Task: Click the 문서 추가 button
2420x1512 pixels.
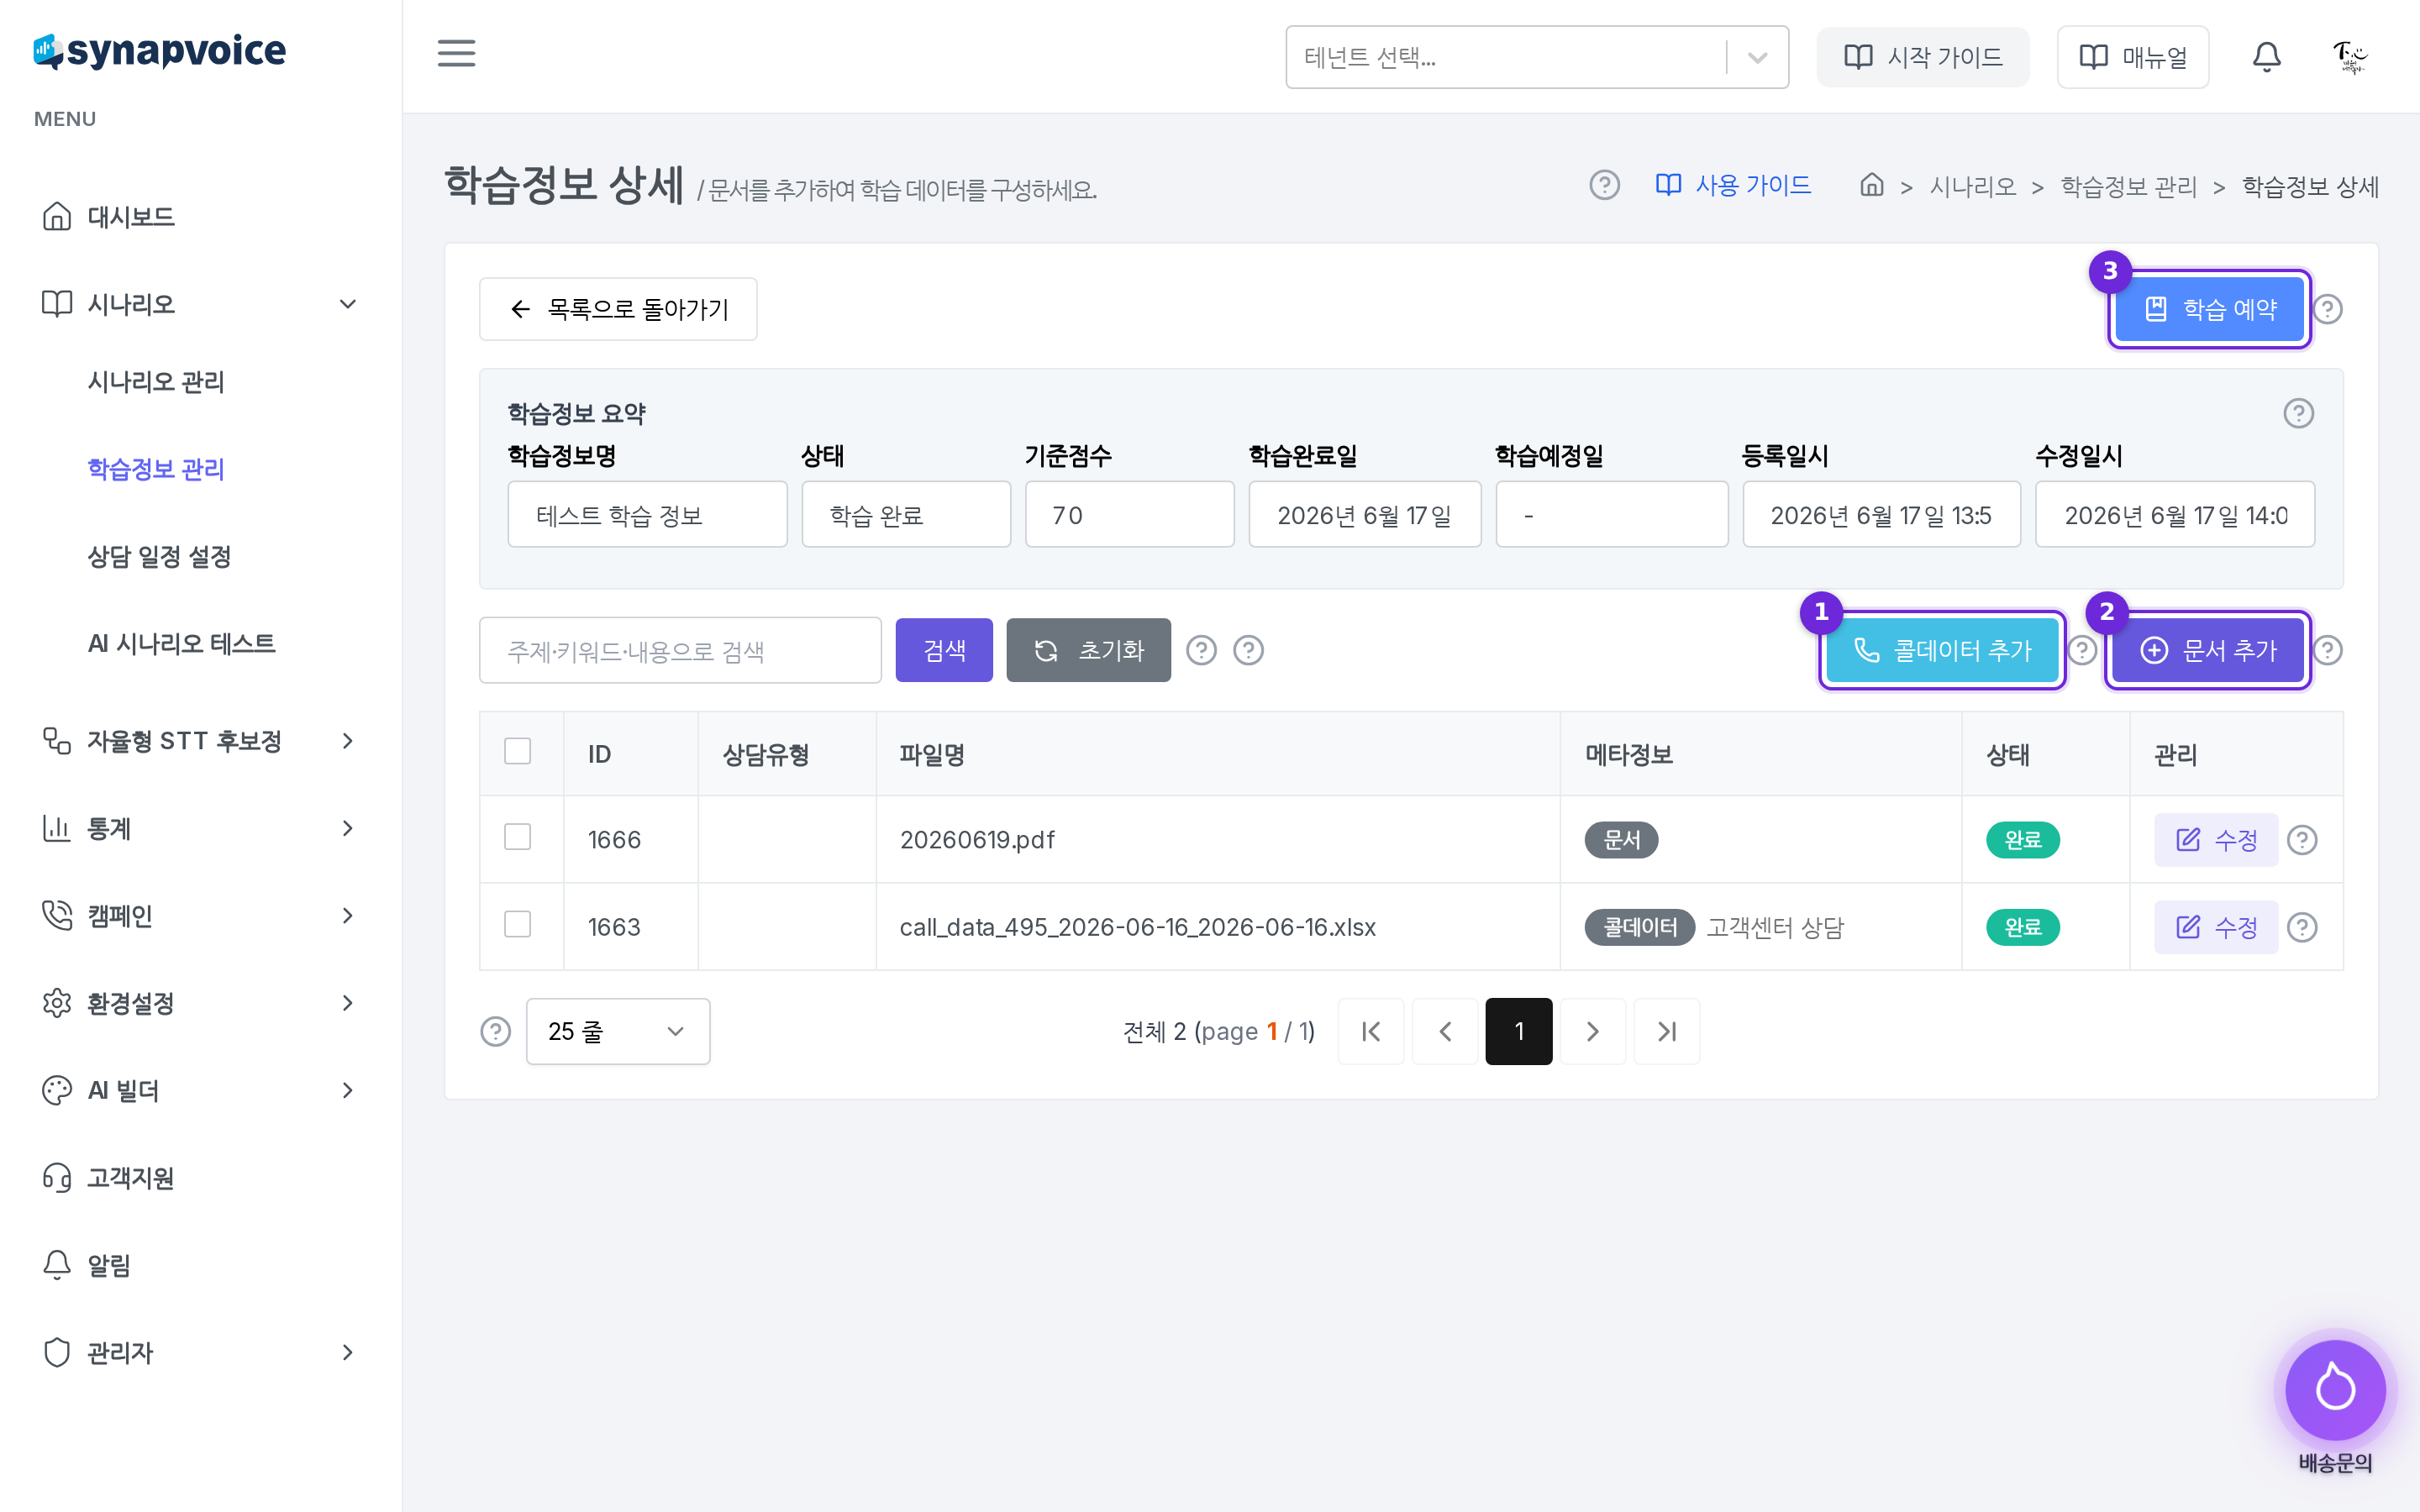Action: pos(2208,650)
